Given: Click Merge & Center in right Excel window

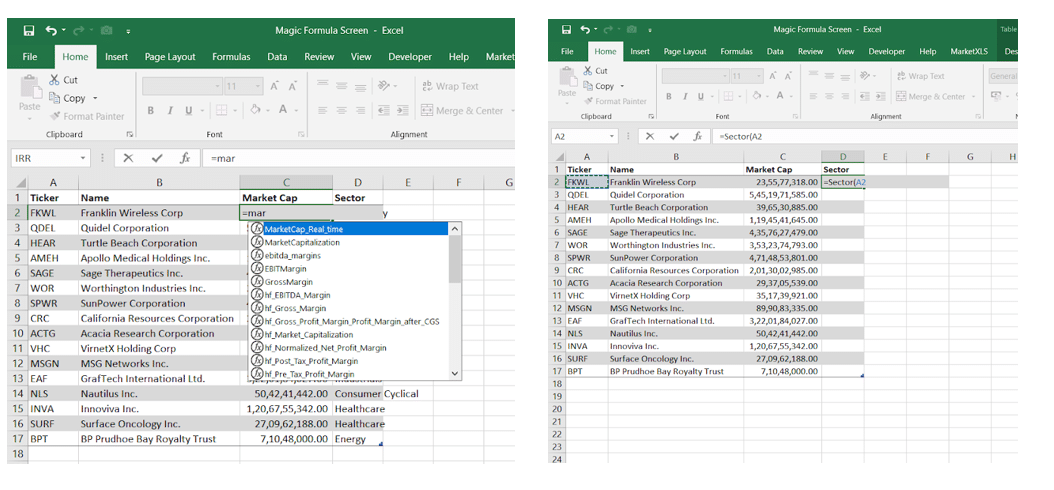Looking at the screenshot, I should pos(930,97).
